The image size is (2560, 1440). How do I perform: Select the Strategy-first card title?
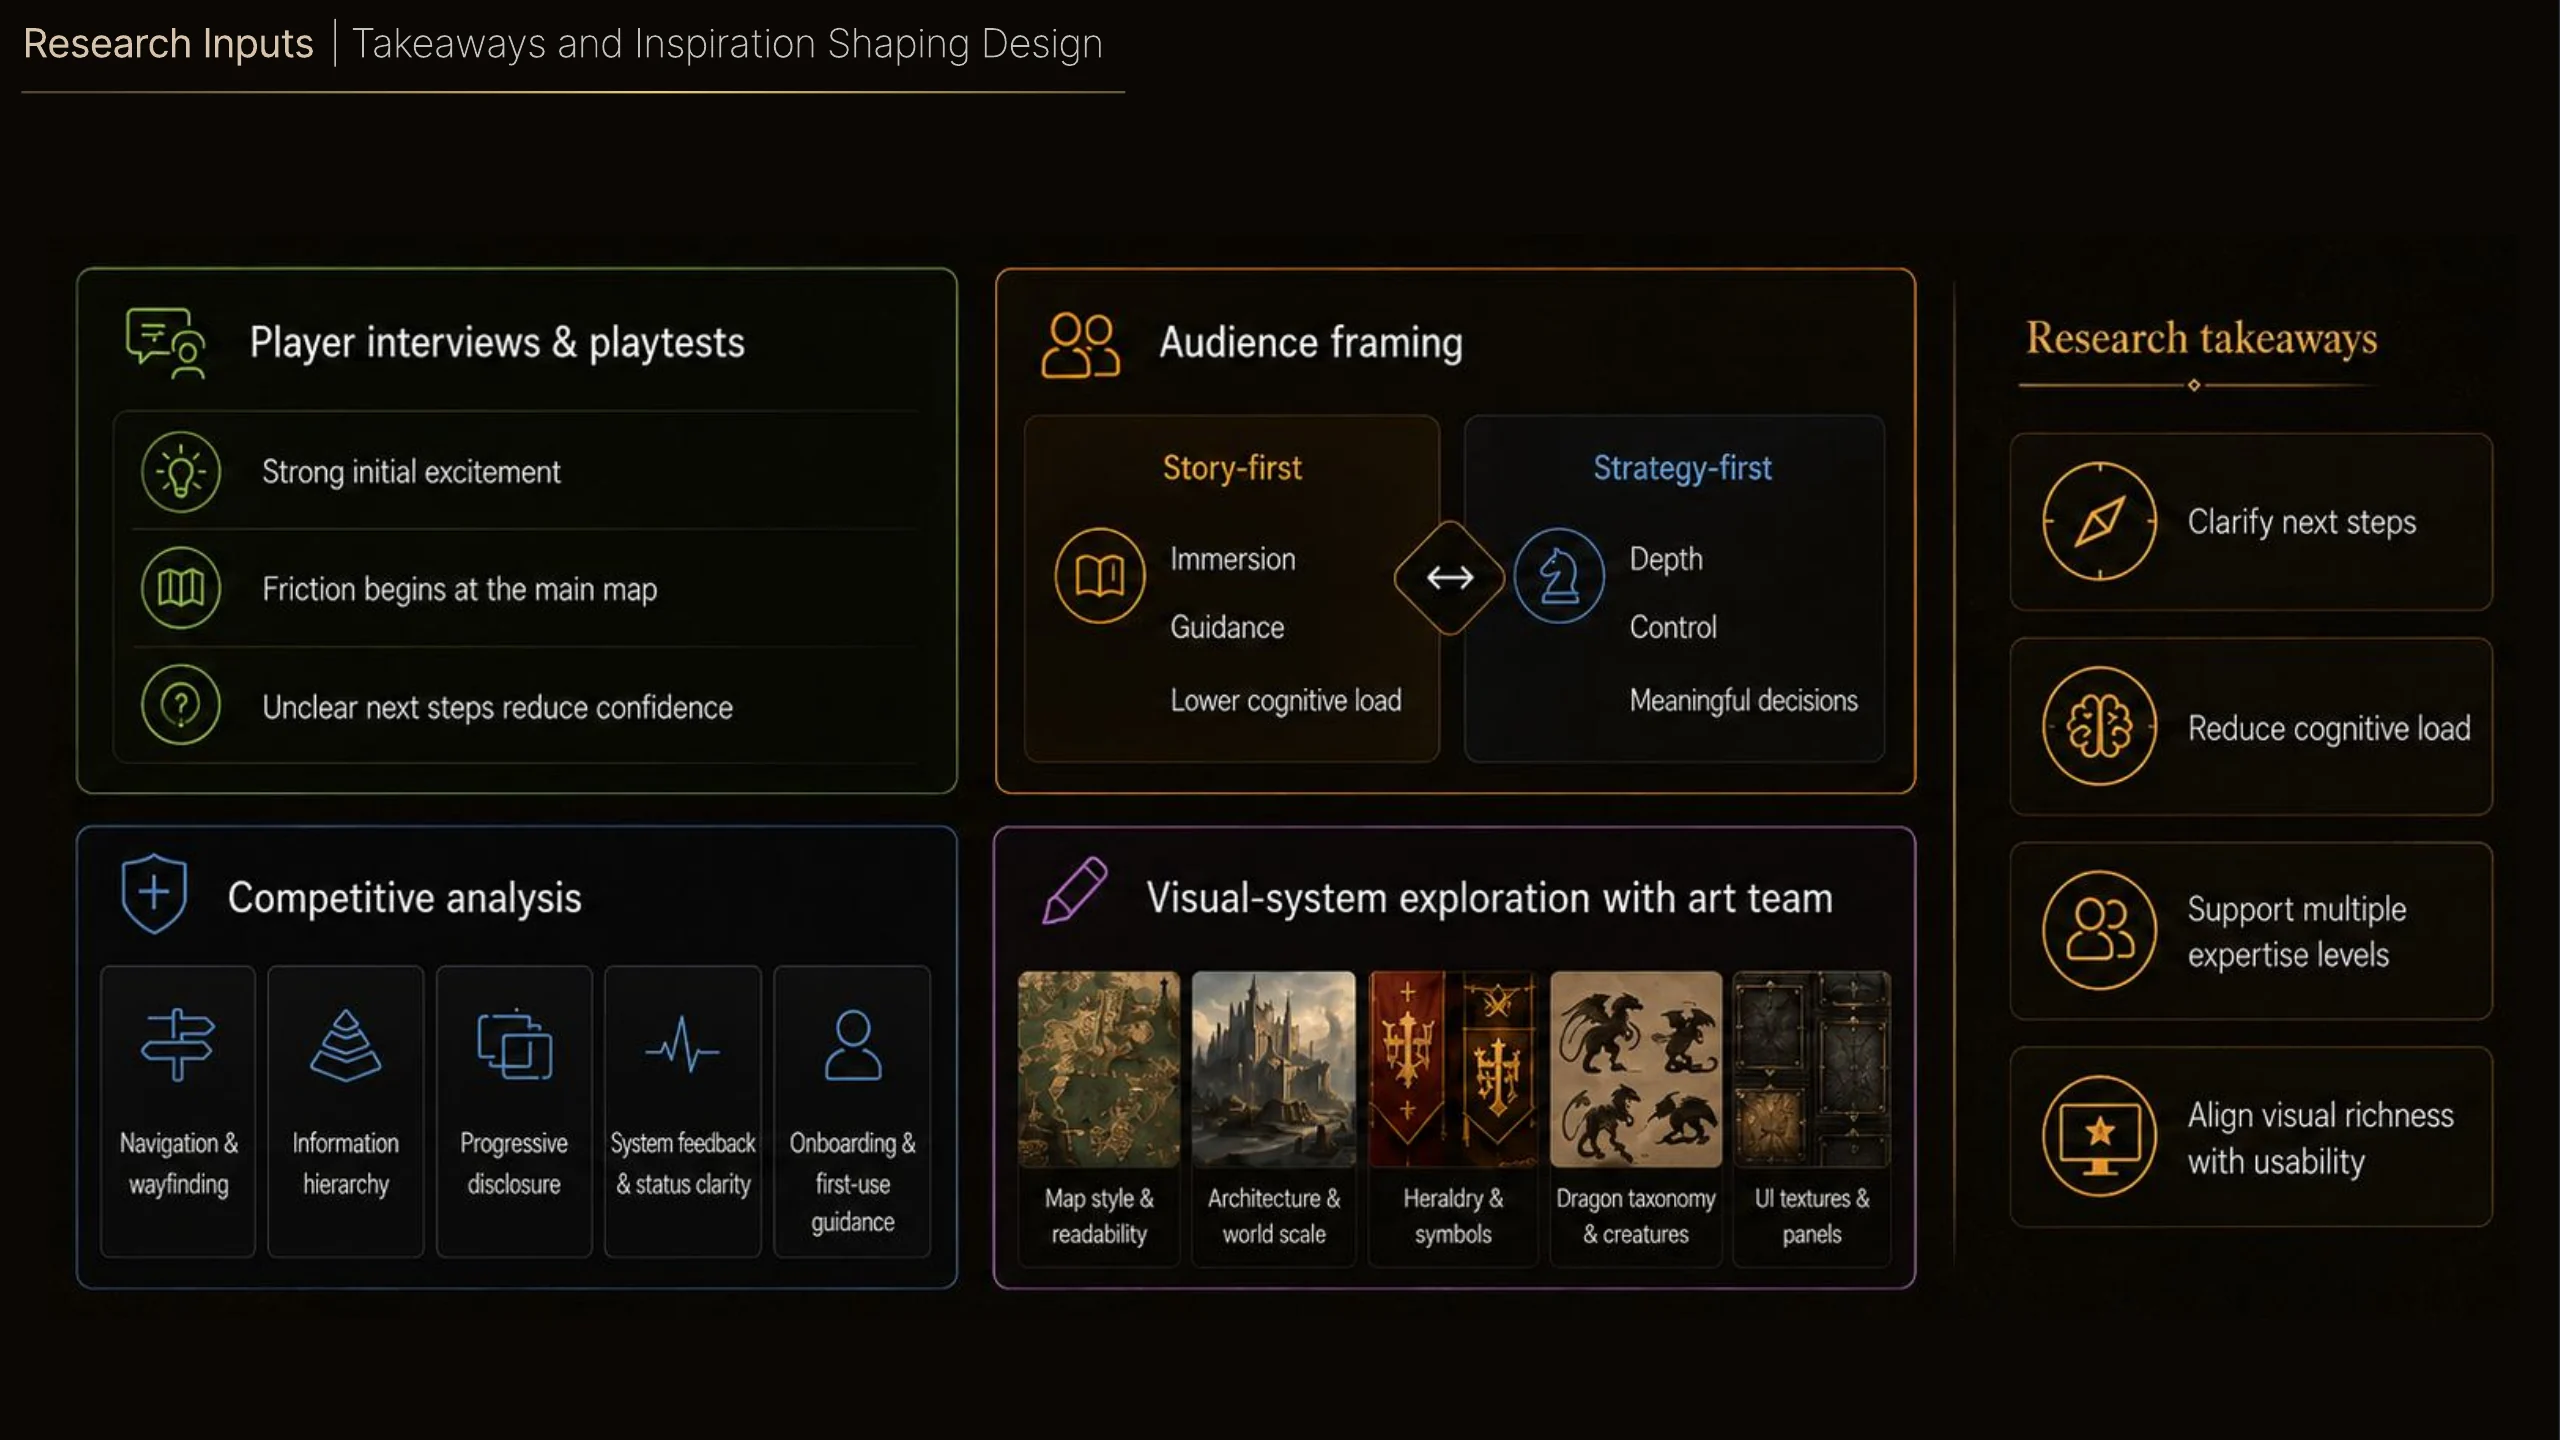(1683, 468)
